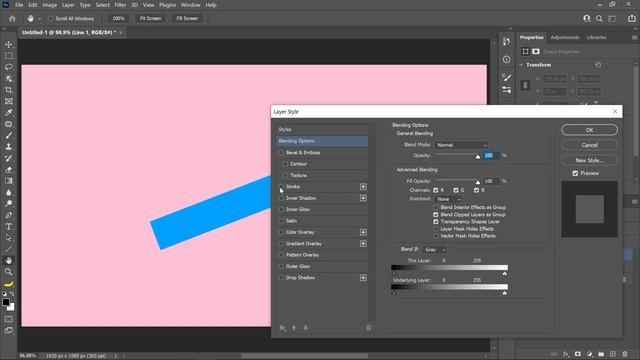This screenshot has height=360, width=640.
Task: Close the Layer Style dialog
Action: [x=615, y=111]
